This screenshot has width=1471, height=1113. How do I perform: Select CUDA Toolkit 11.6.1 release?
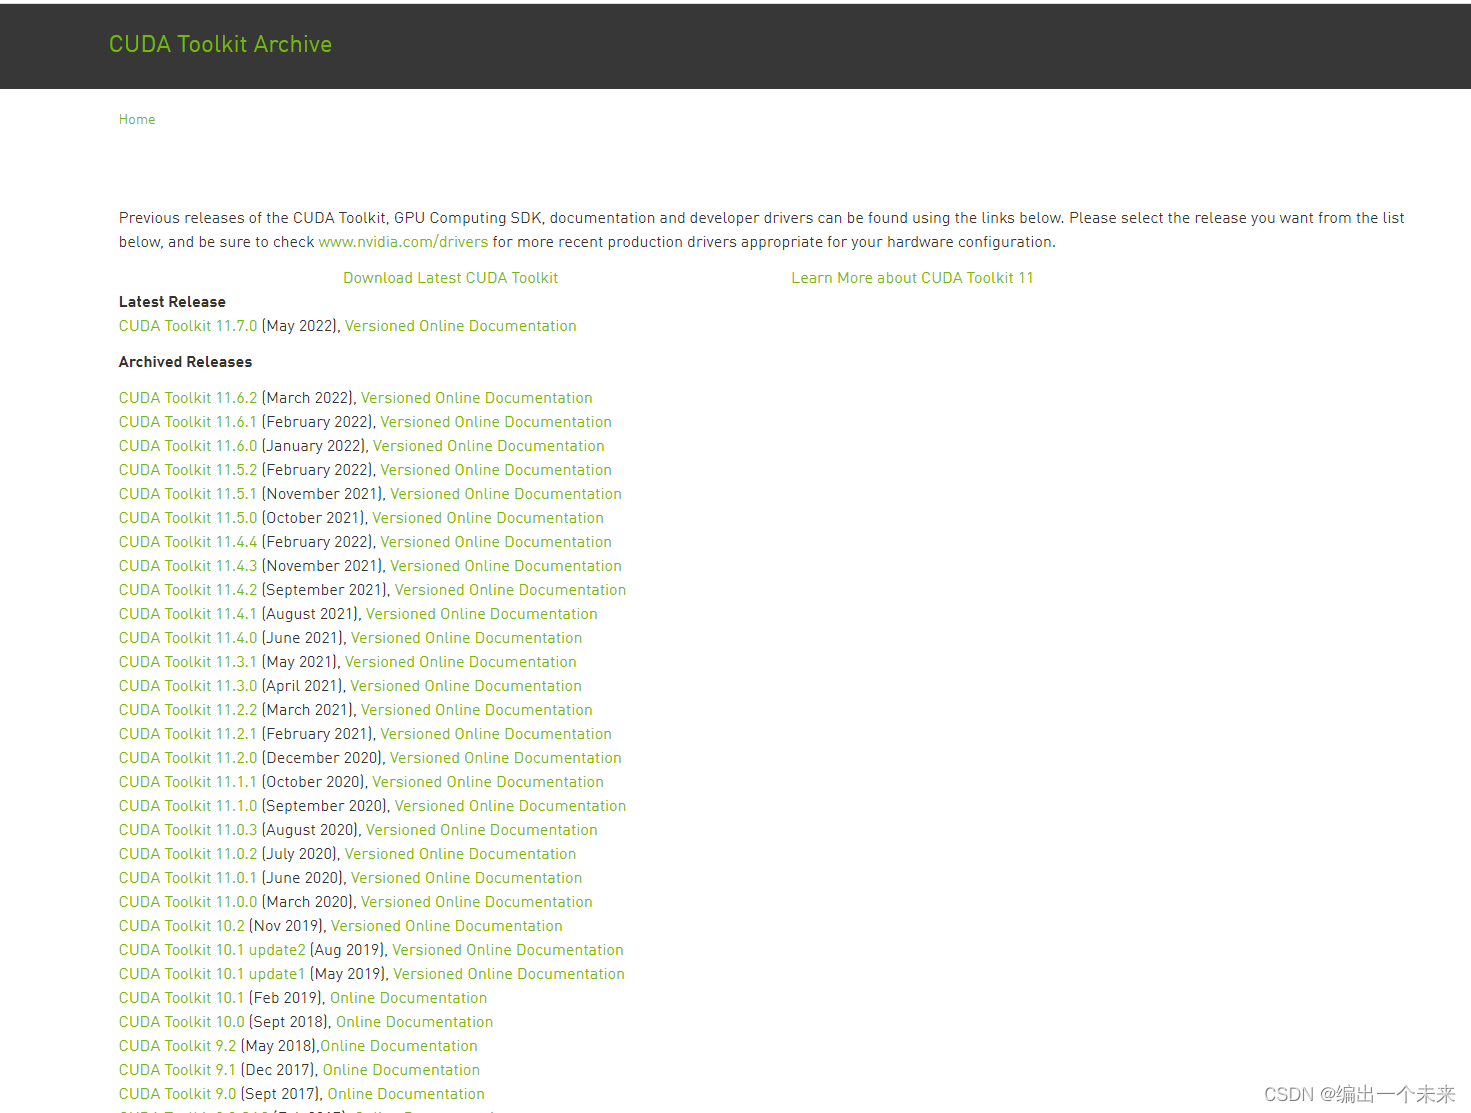tap(188, 422)
